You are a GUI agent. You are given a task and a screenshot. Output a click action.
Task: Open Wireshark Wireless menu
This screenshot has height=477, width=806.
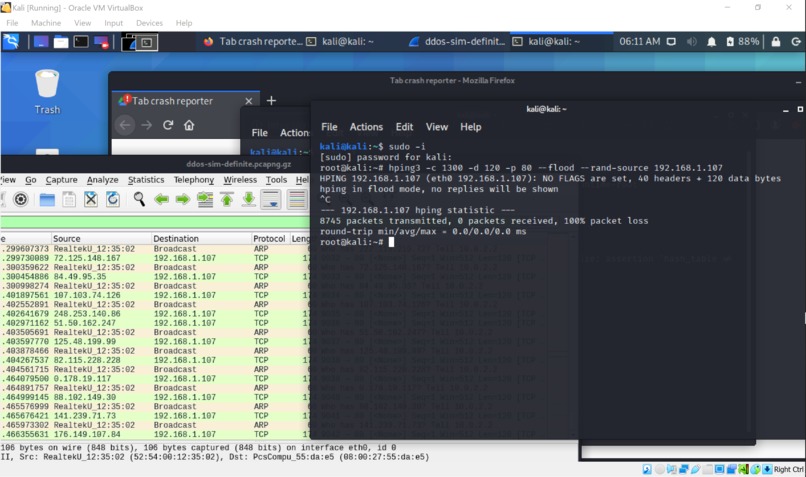tap(240, 180)
